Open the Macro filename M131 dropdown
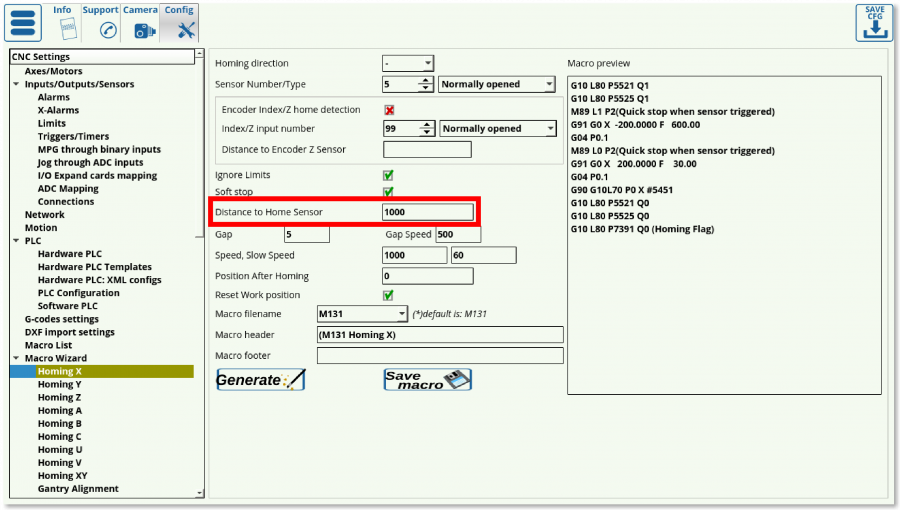The width and height of the screenshot is (900, 510). point(362,314)
